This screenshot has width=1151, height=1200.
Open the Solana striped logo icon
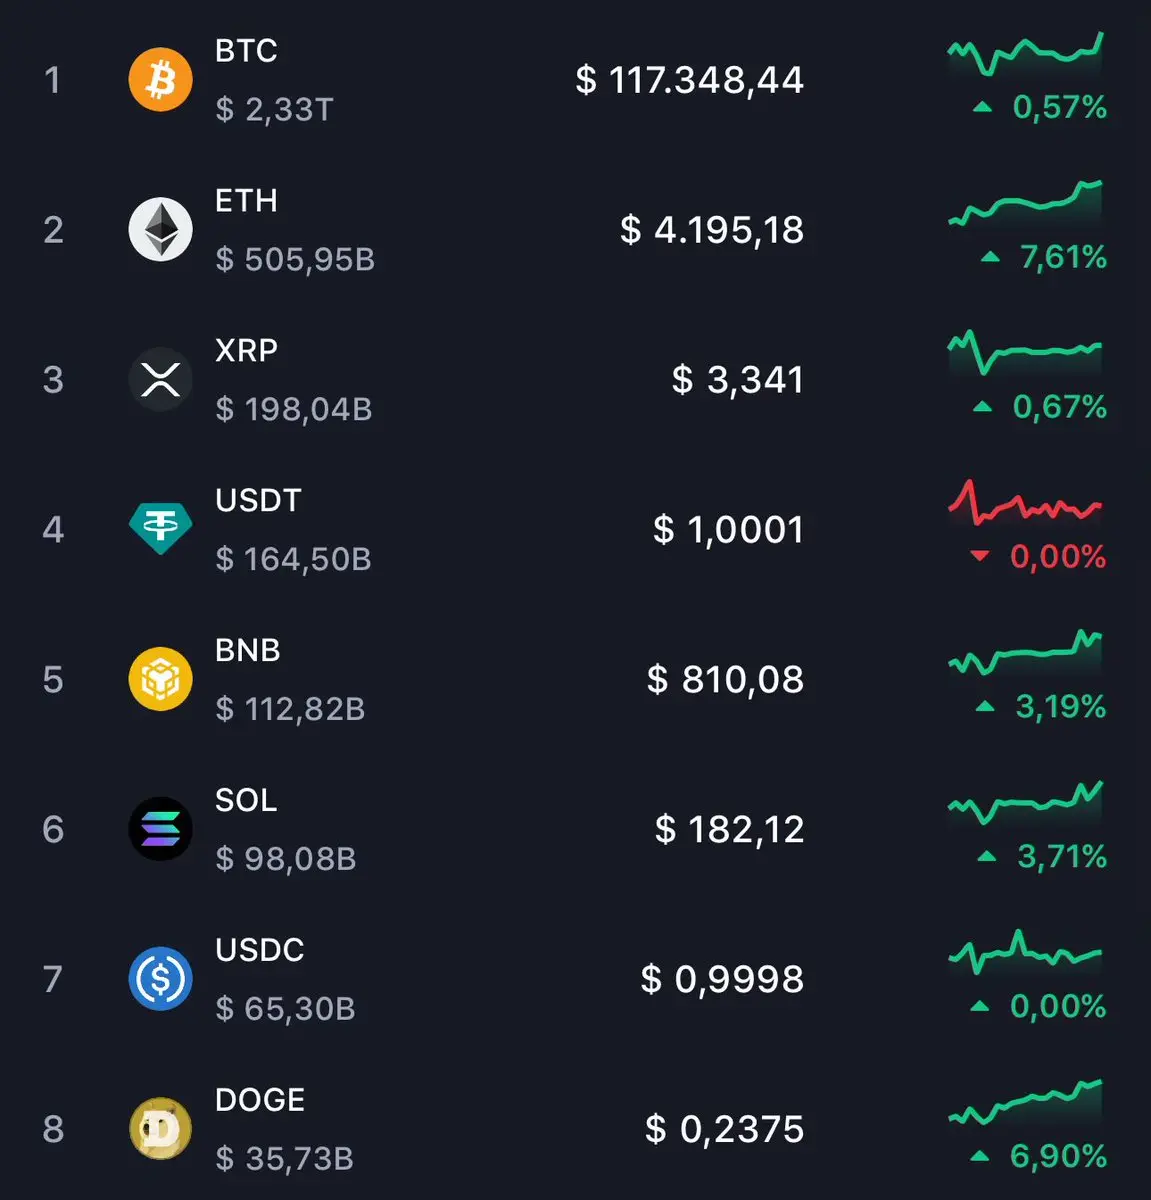click(160, 829)
